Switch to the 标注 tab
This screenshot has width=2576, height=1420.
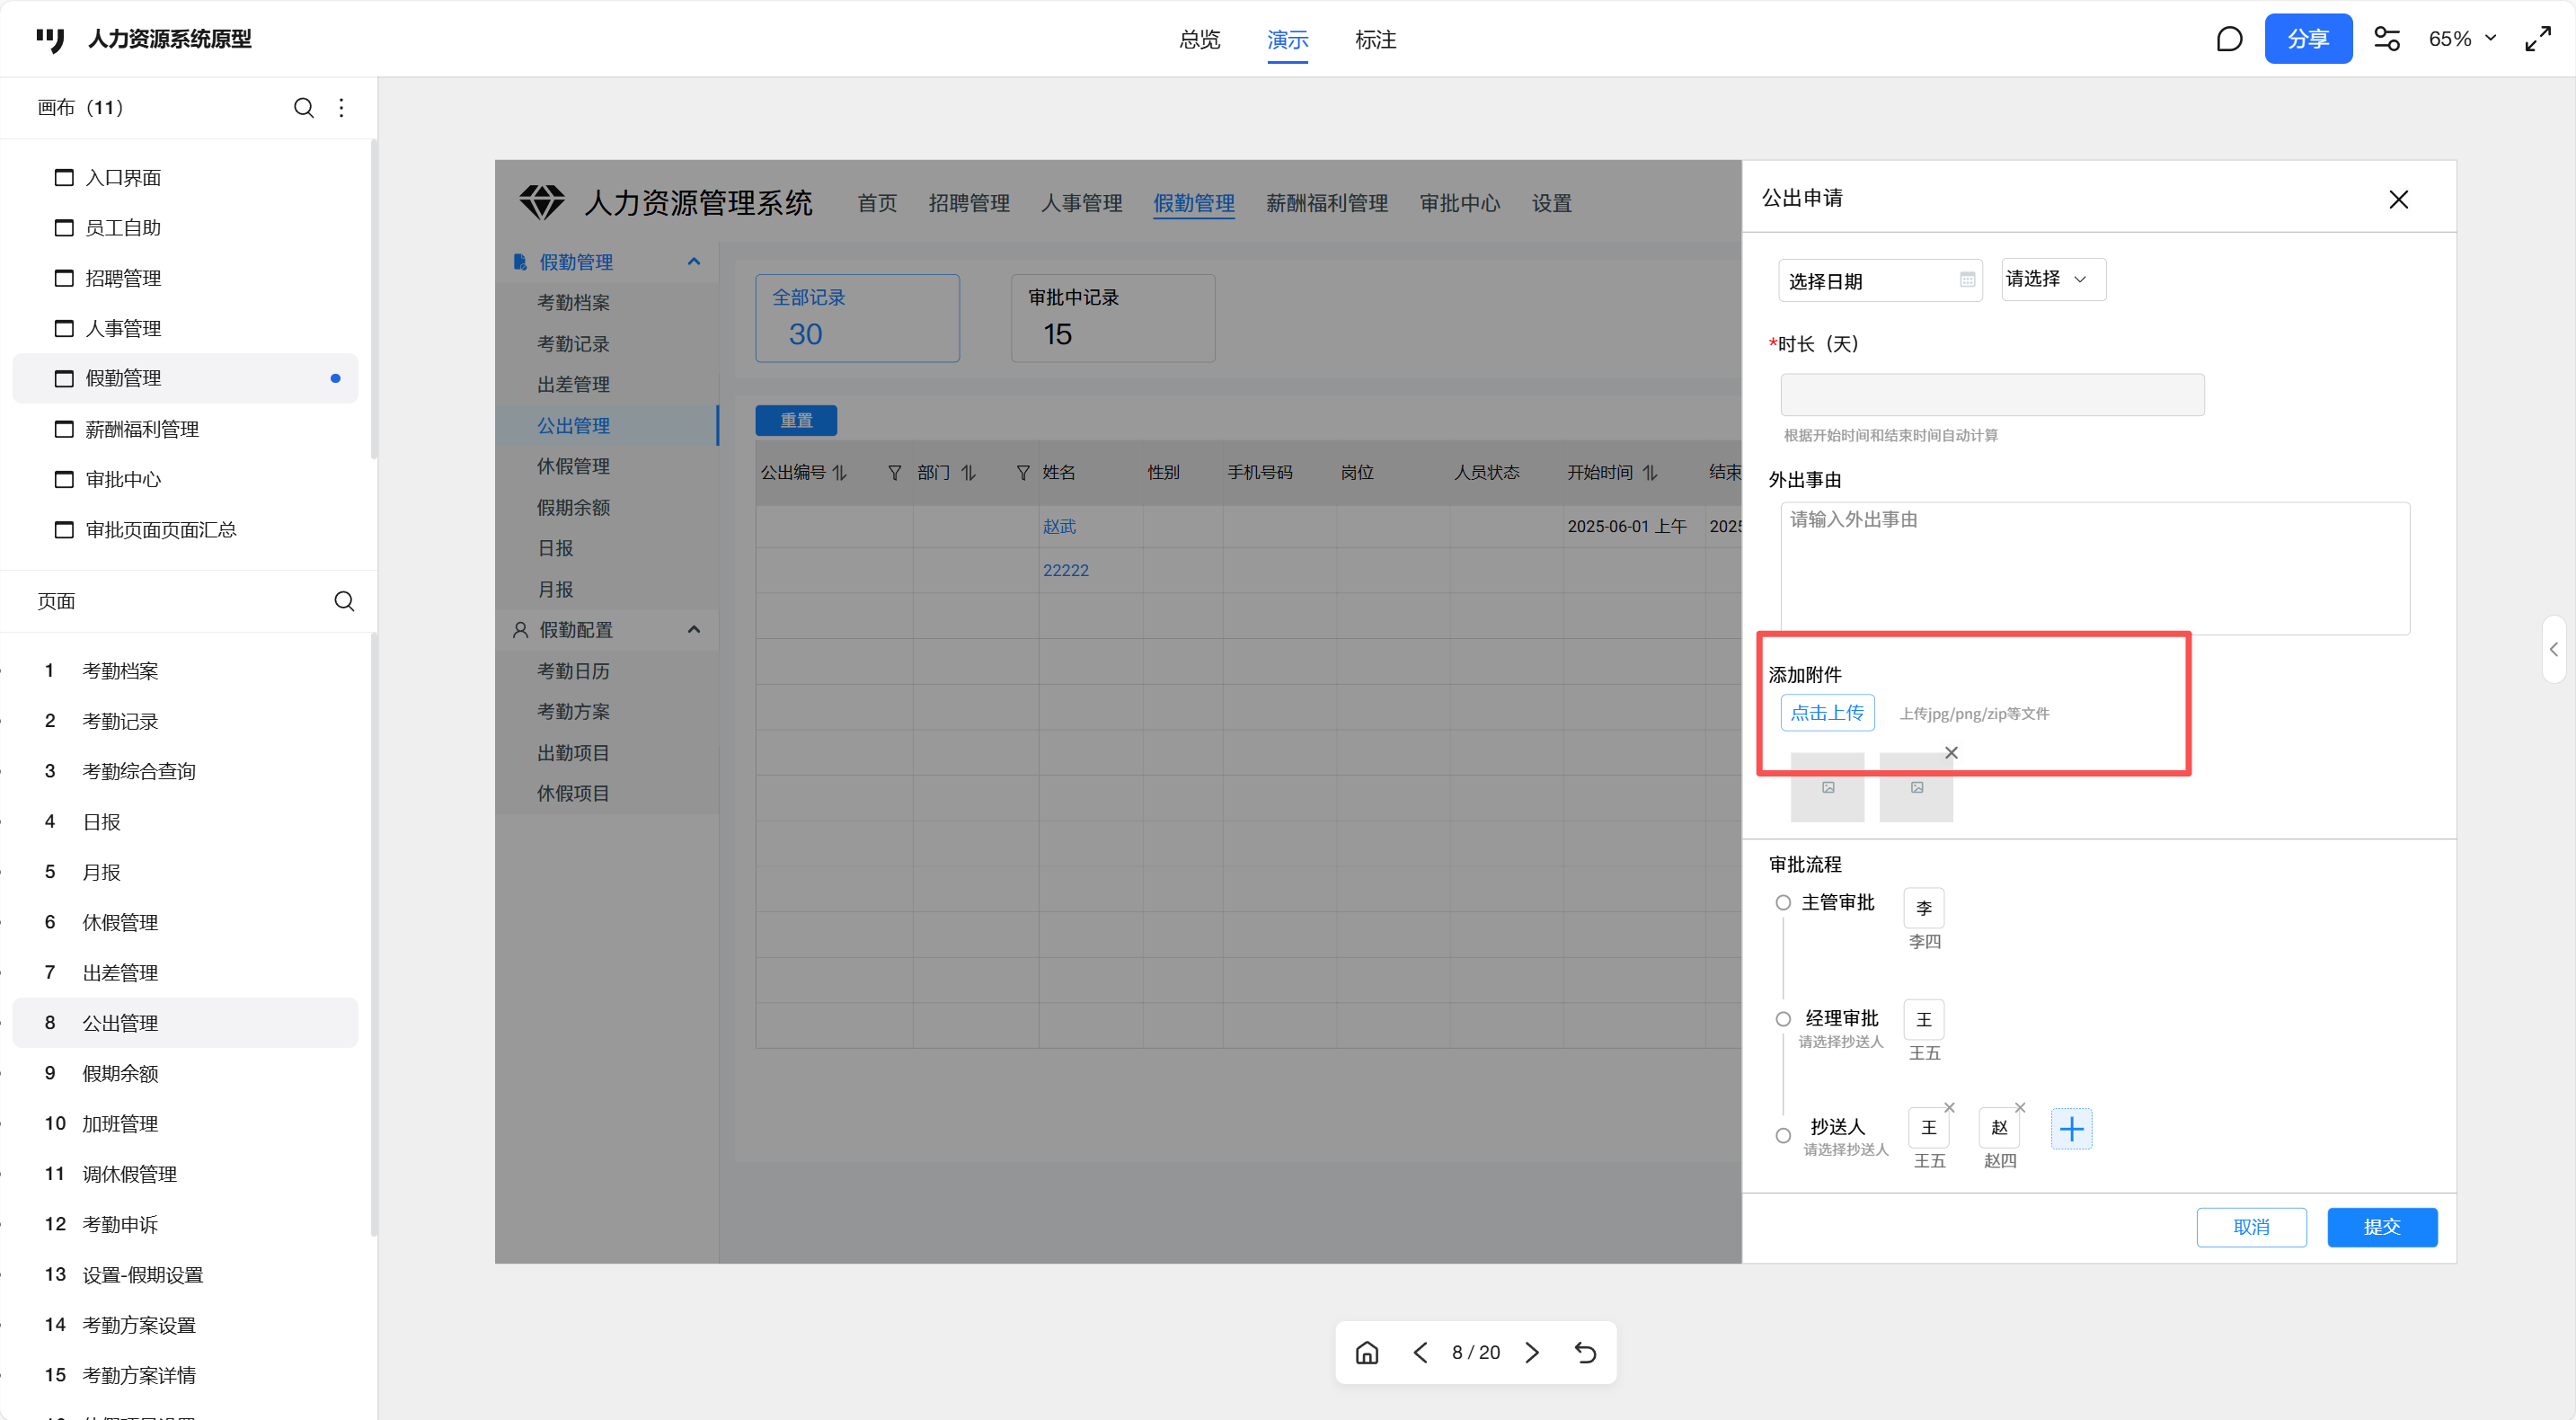[1375, 40]
